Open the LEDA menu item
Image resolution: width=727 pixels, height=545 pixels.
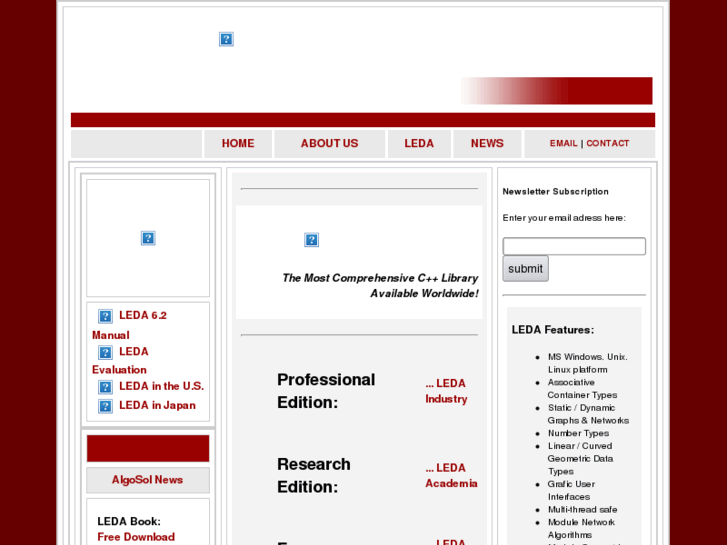pos(419,143)
